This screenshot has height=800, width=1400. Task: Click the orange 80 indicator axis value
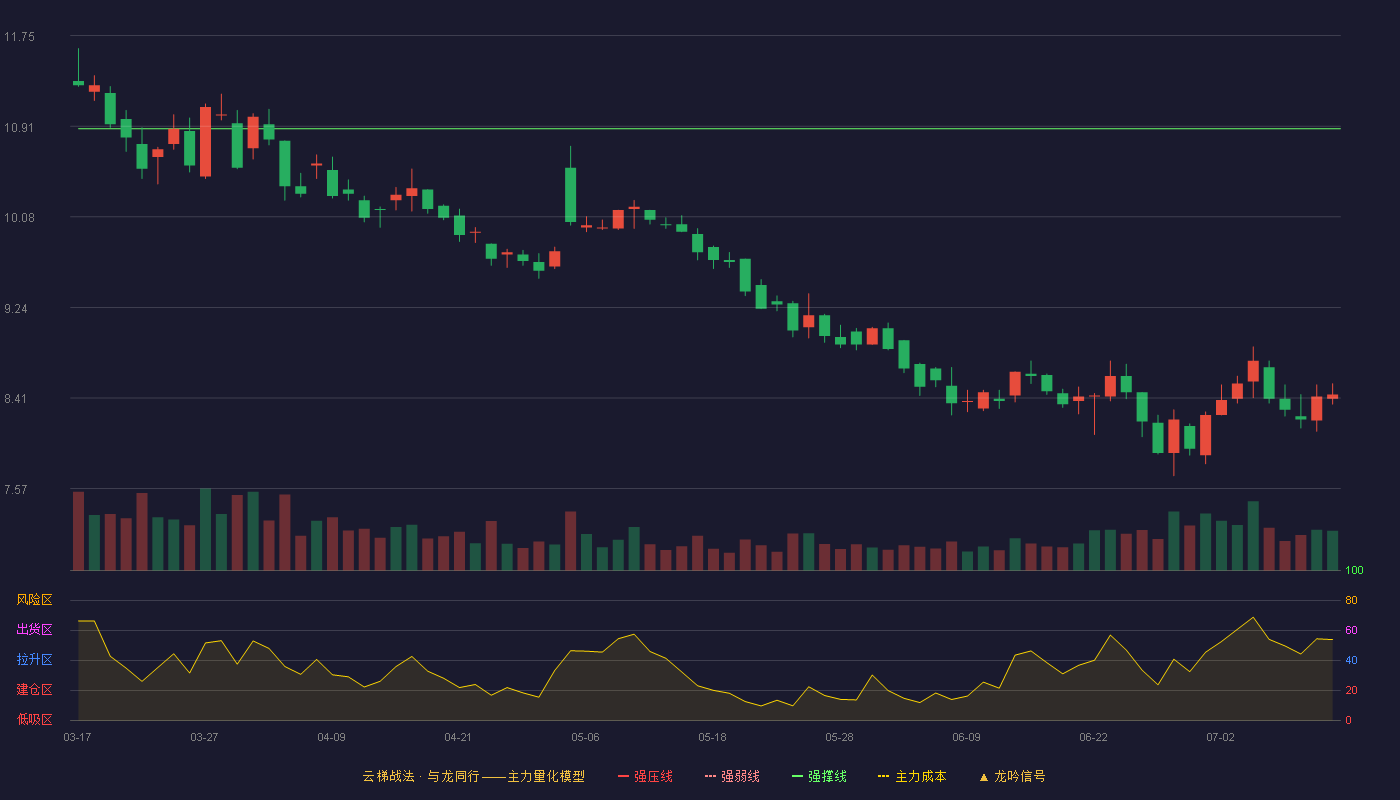tap(1351, 600)
